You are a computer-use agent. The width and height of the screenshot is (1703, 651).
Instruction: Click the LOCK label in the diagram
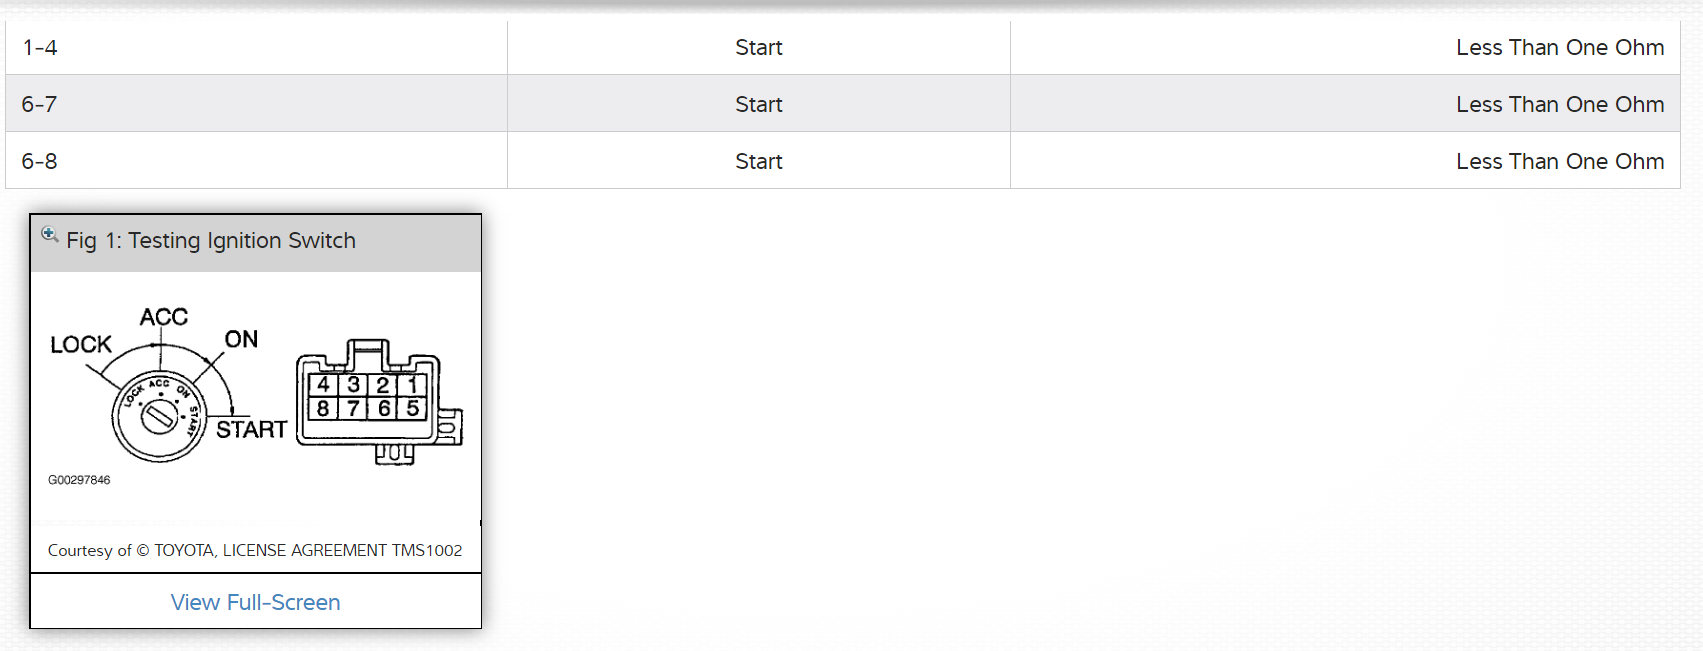pos(81,345)
